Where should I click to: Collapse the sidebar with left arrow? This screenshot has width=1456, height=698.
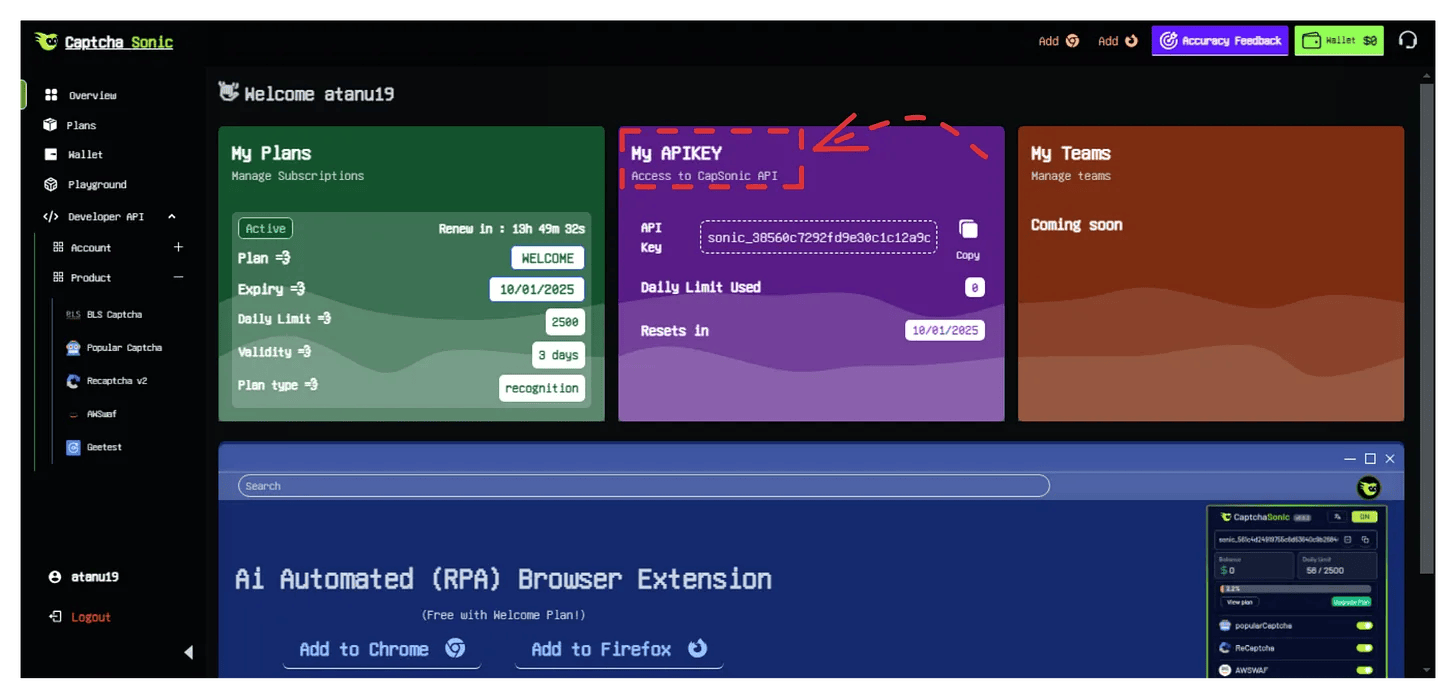(x=188, y=652)
